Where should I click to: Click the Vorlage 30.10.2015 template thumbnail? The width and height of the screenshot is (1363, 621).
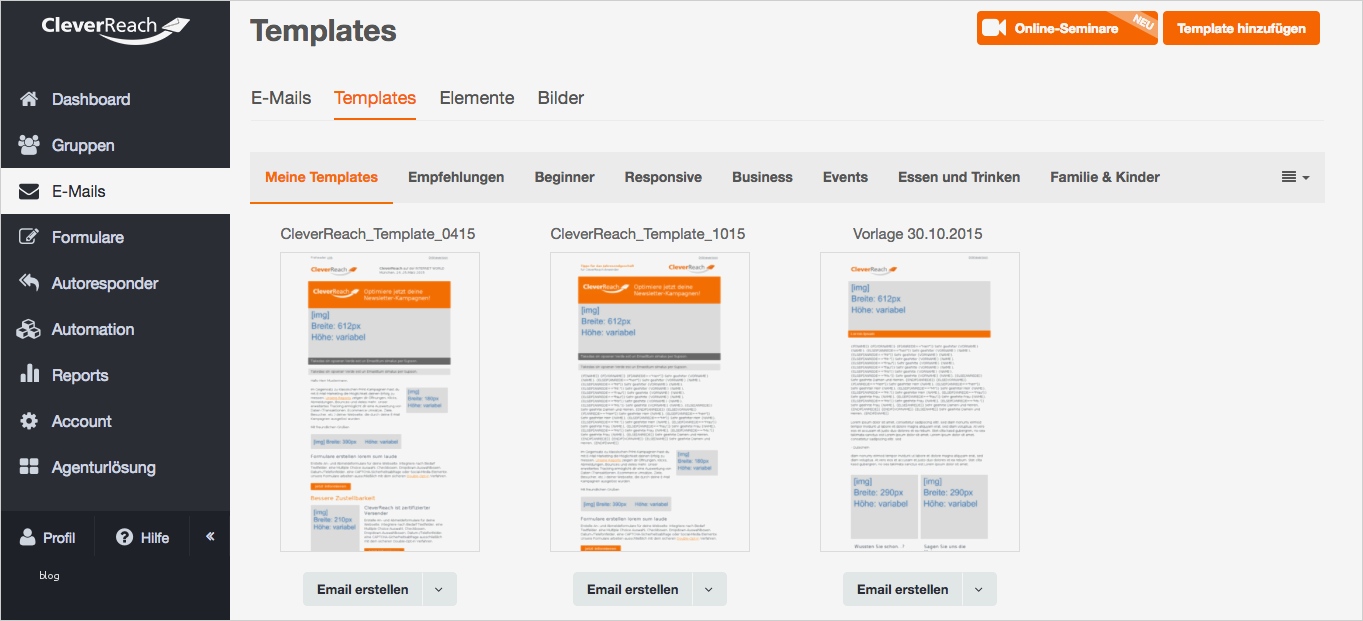point(919,401)
